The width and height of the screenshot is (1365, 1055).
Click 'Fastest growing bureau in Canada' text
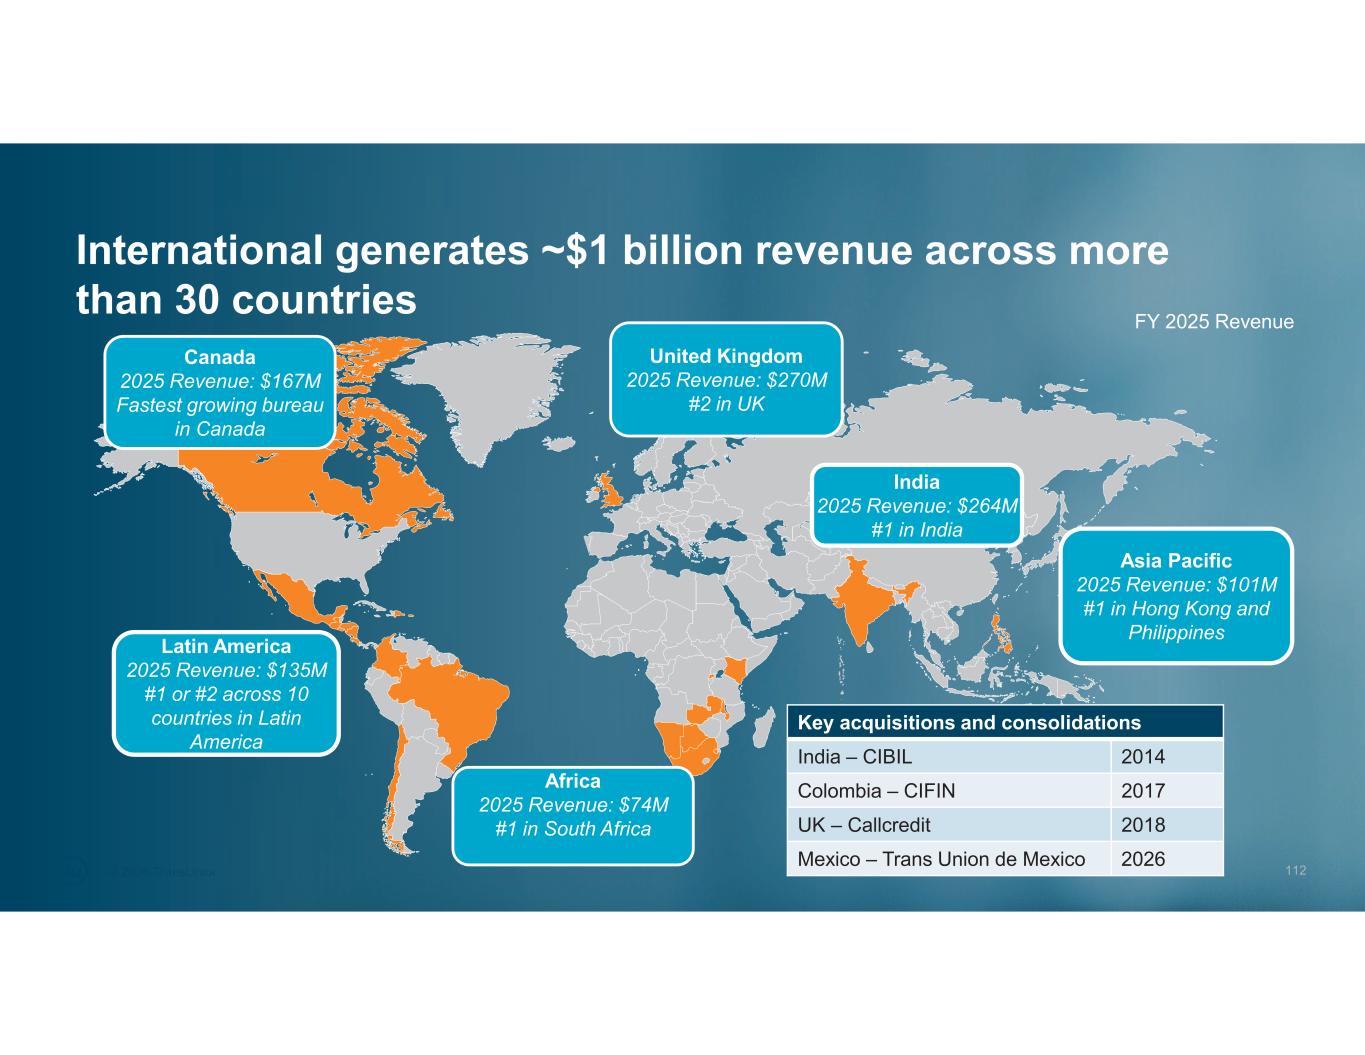click(220, 417)
